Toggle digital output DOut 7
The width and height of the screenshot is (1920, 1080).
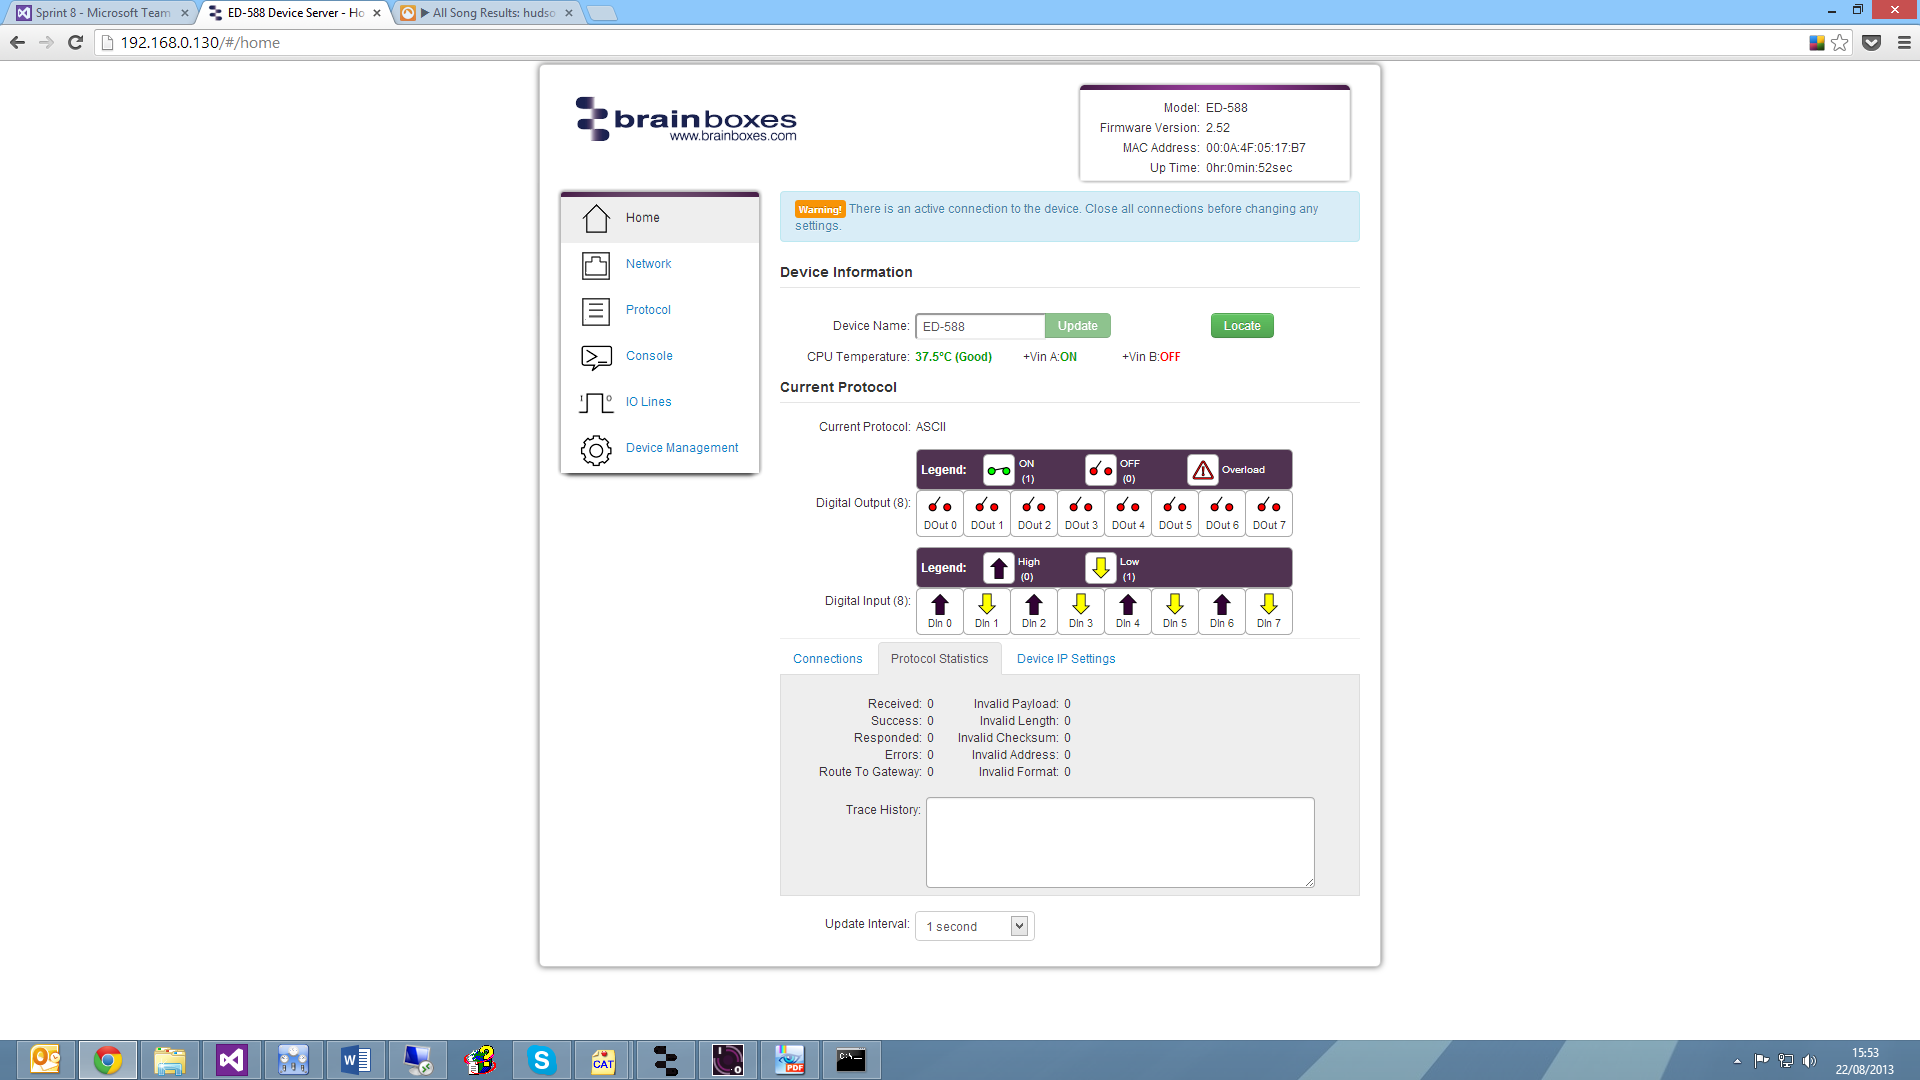pyautogui.click(x=1269, y=513)
